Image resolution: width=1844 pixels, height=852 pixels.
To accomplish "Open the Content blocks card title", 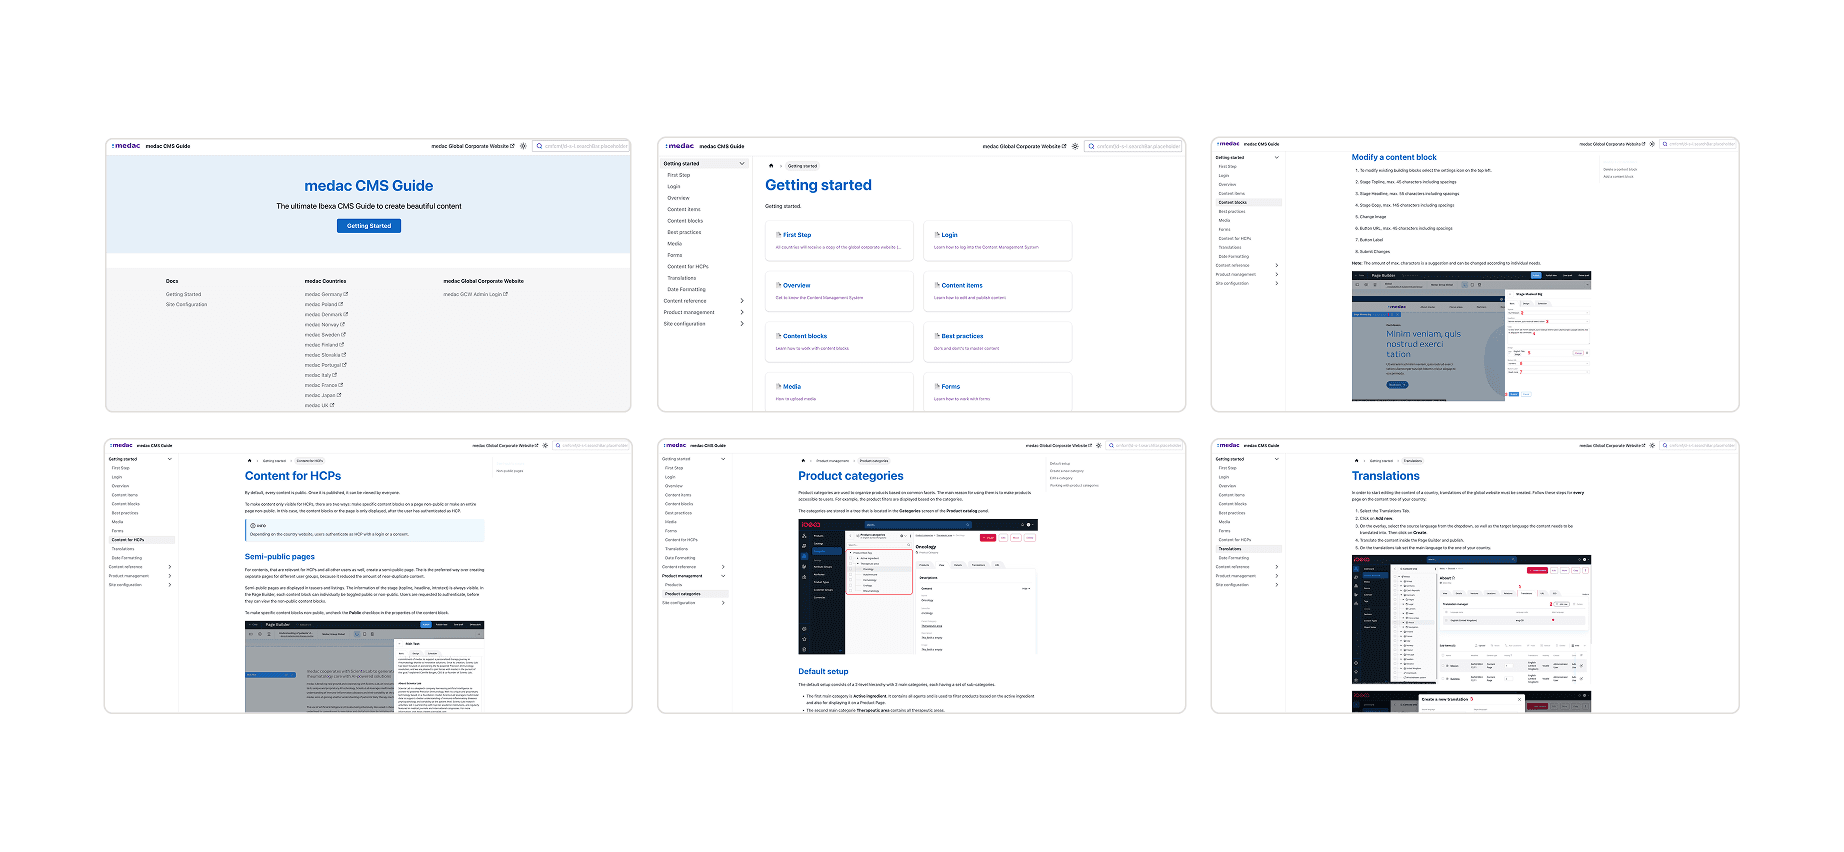I will click(805, 336).
